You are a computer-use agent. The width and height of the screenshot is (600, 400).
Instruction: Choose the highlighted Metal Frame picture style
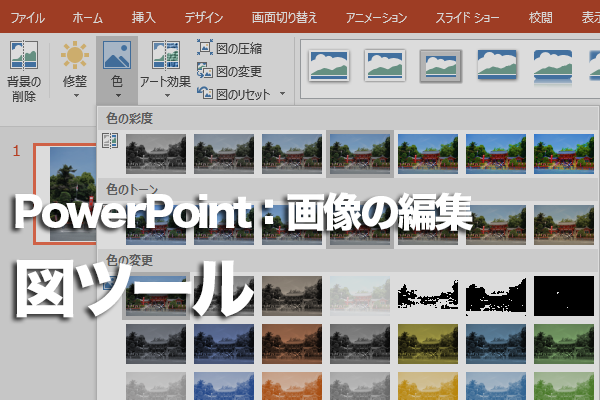pyautogui.click(x=440, y=65)
